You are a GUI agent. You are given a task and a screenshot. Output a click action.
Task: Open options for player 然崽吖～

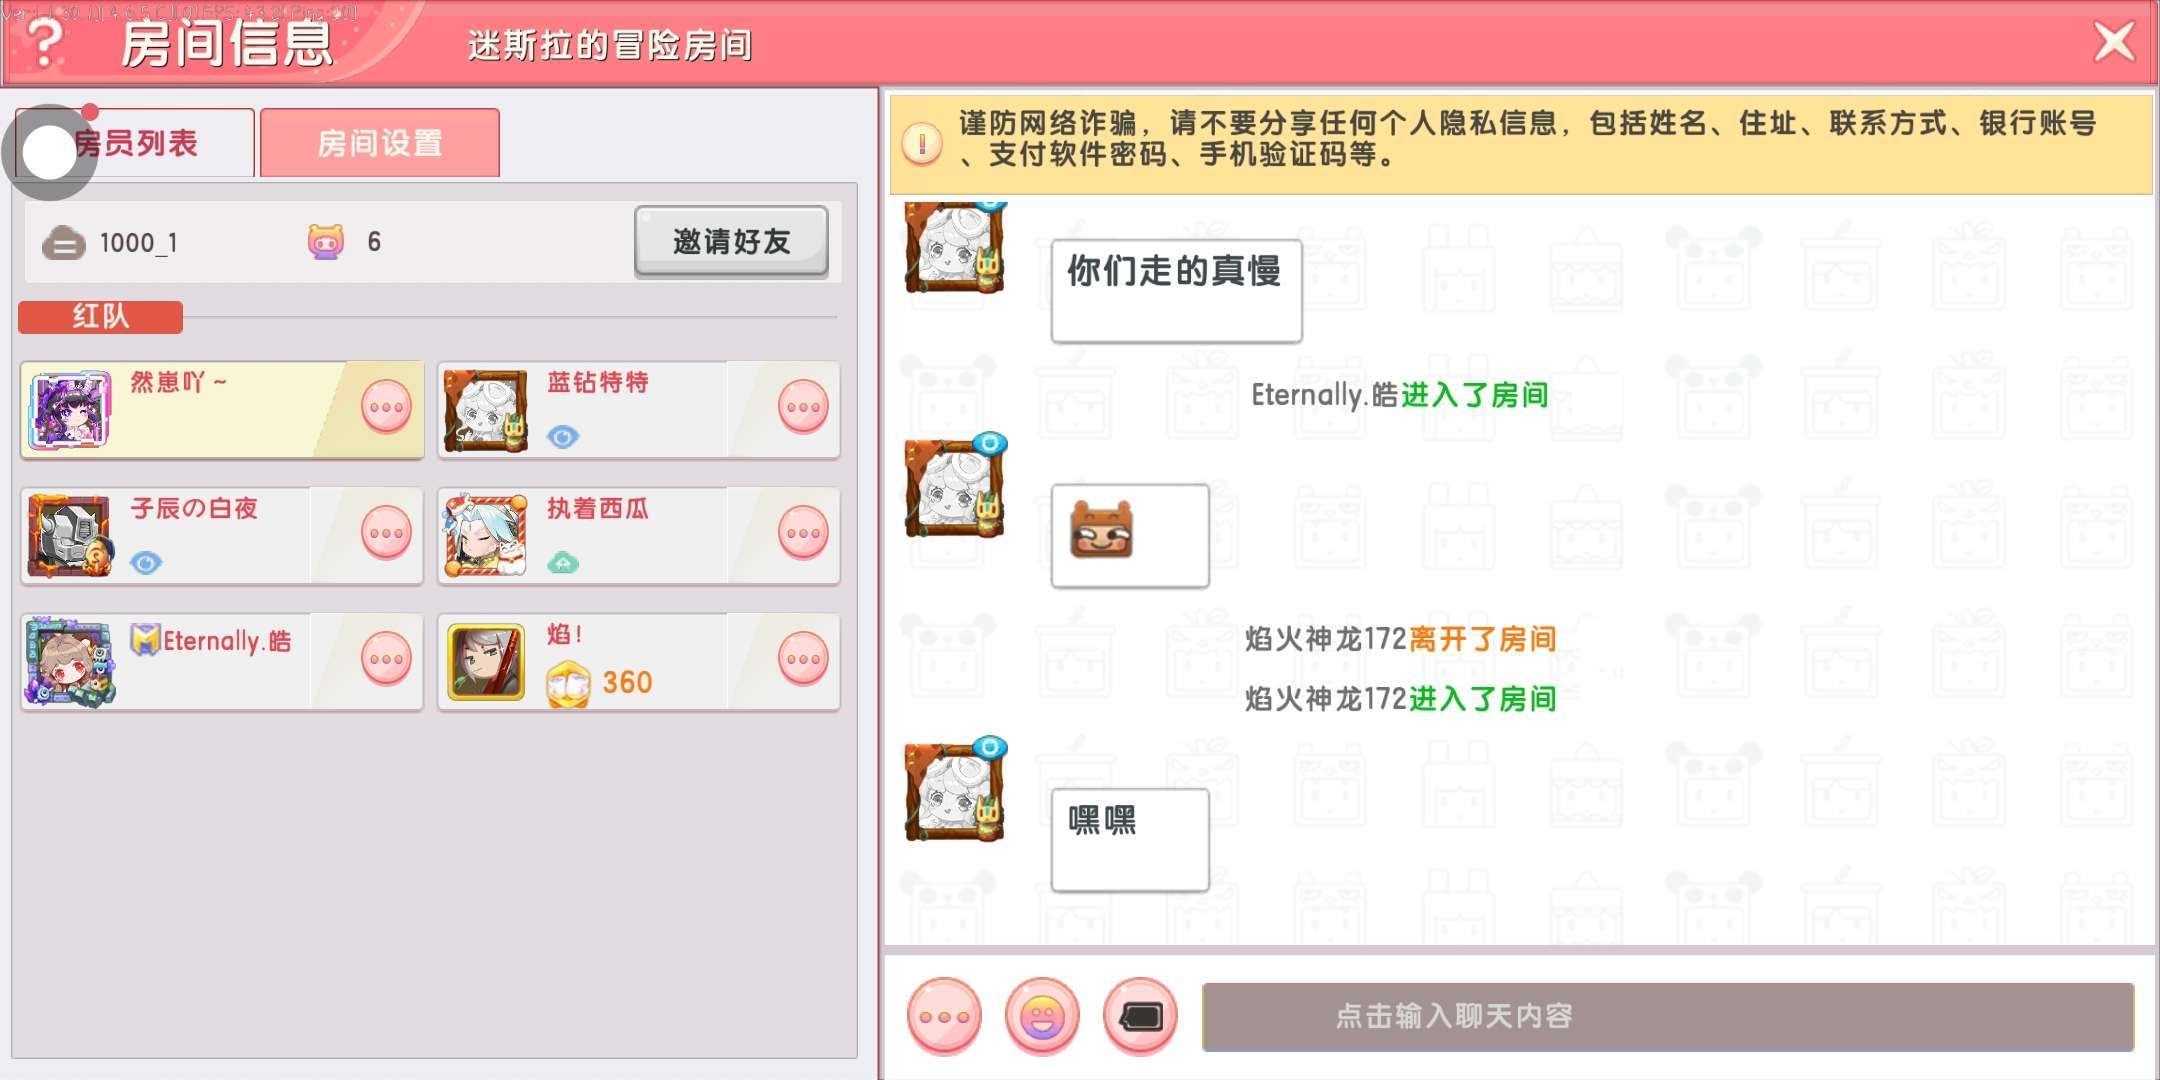point(386,408)
